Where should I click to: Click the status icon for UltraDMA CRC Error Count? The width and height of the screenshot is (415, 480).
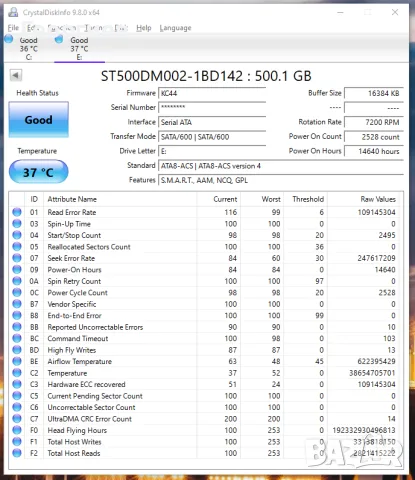pos(17,419)
